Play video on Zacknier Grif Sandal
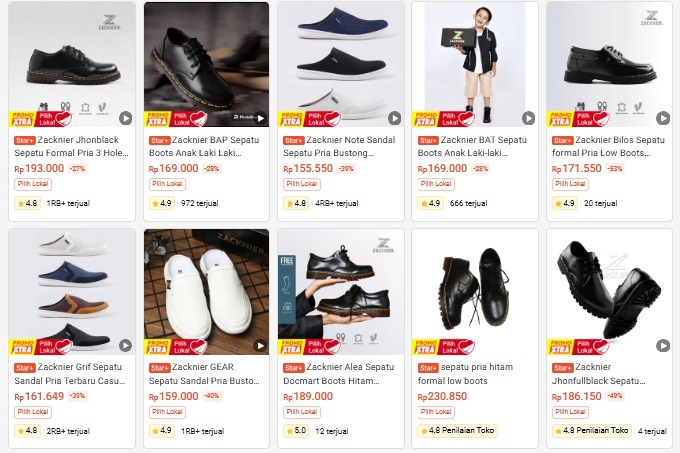This screenshot has height=453, width=680. tap(125, 345)
